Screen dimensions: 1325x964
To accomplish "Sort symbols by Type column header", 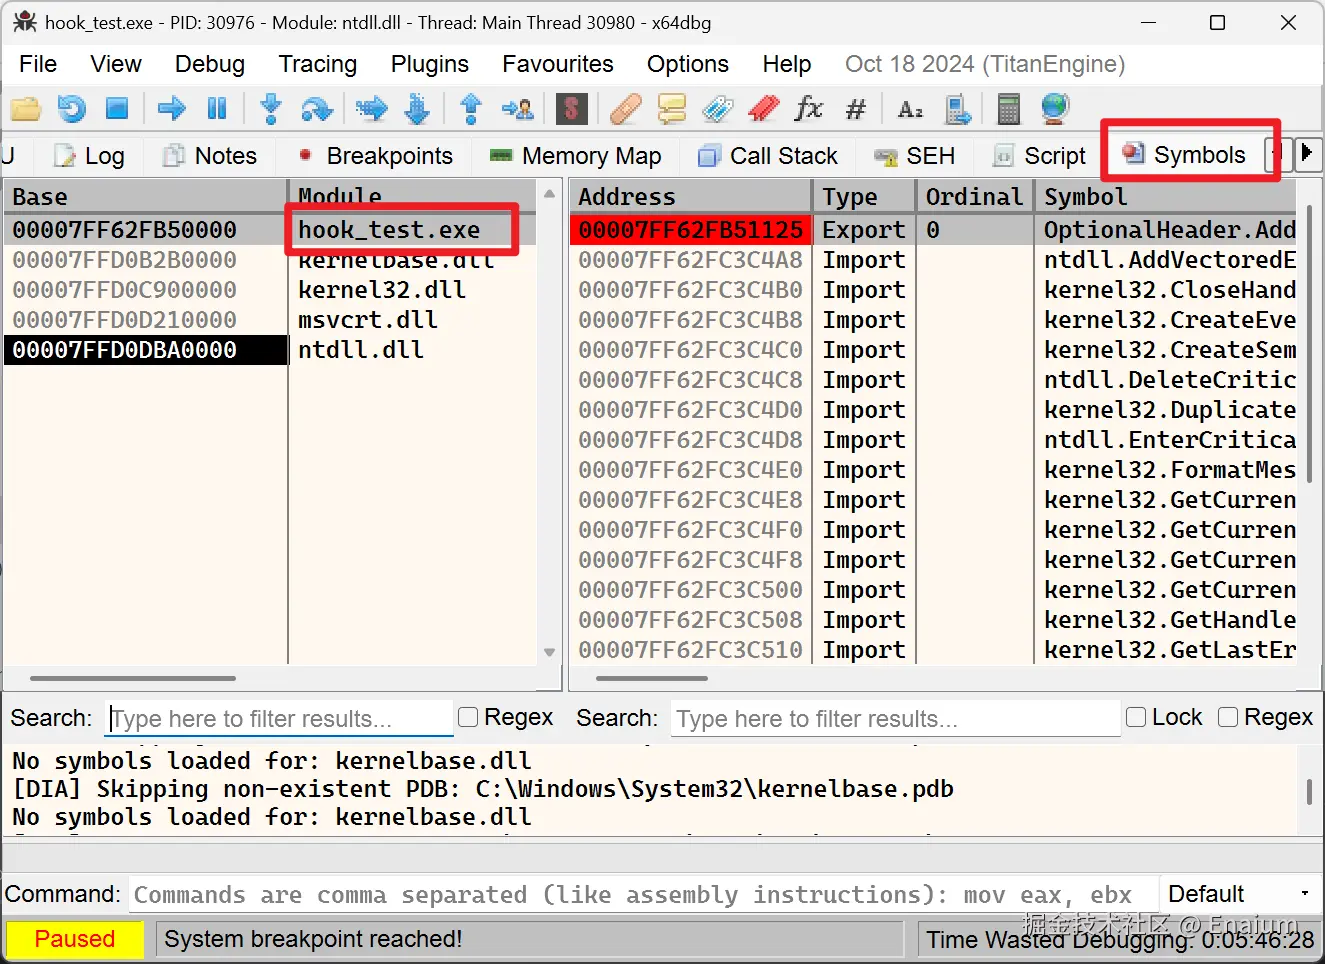I will coord(864,197).
